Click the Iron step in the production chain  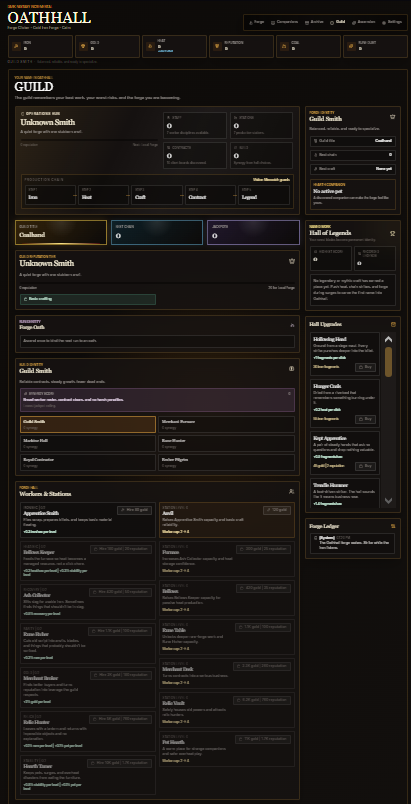point(50,195)
